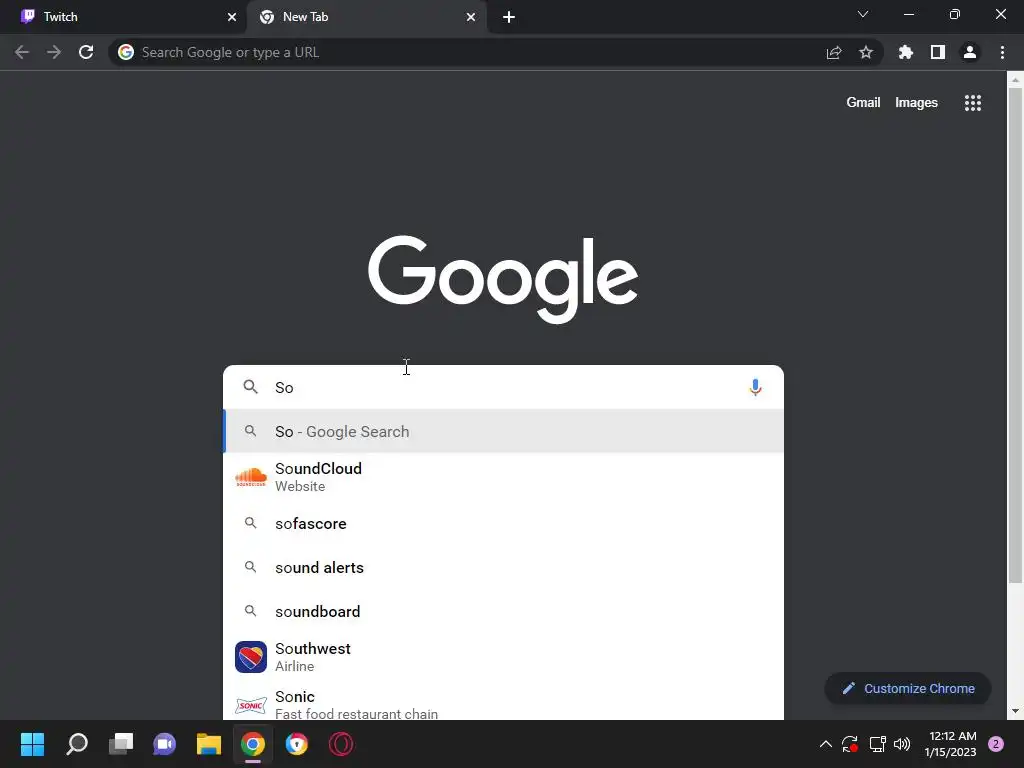This screenshot has height=768, width=1024.
Task: Bookmark this tab with the star icon
Action: tap(866, 52)
